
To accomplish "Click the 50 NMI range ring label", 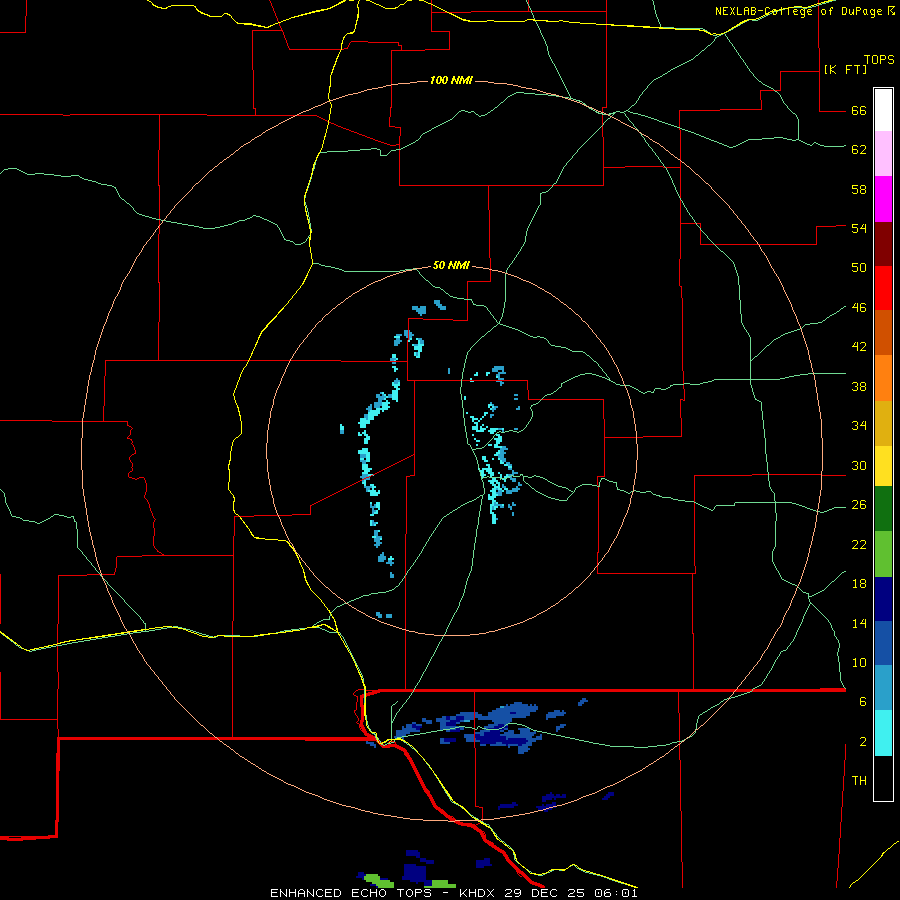I will [x=451, y=265].
